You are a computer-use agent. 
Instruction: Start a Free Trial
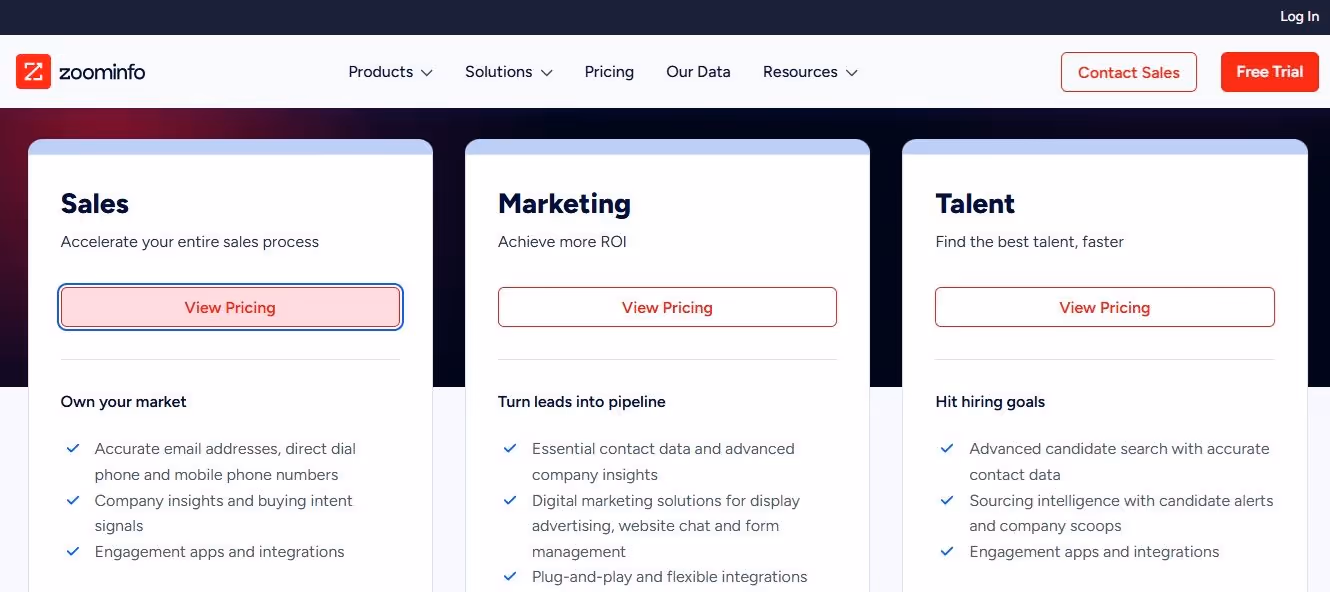tap(1269, 72)
